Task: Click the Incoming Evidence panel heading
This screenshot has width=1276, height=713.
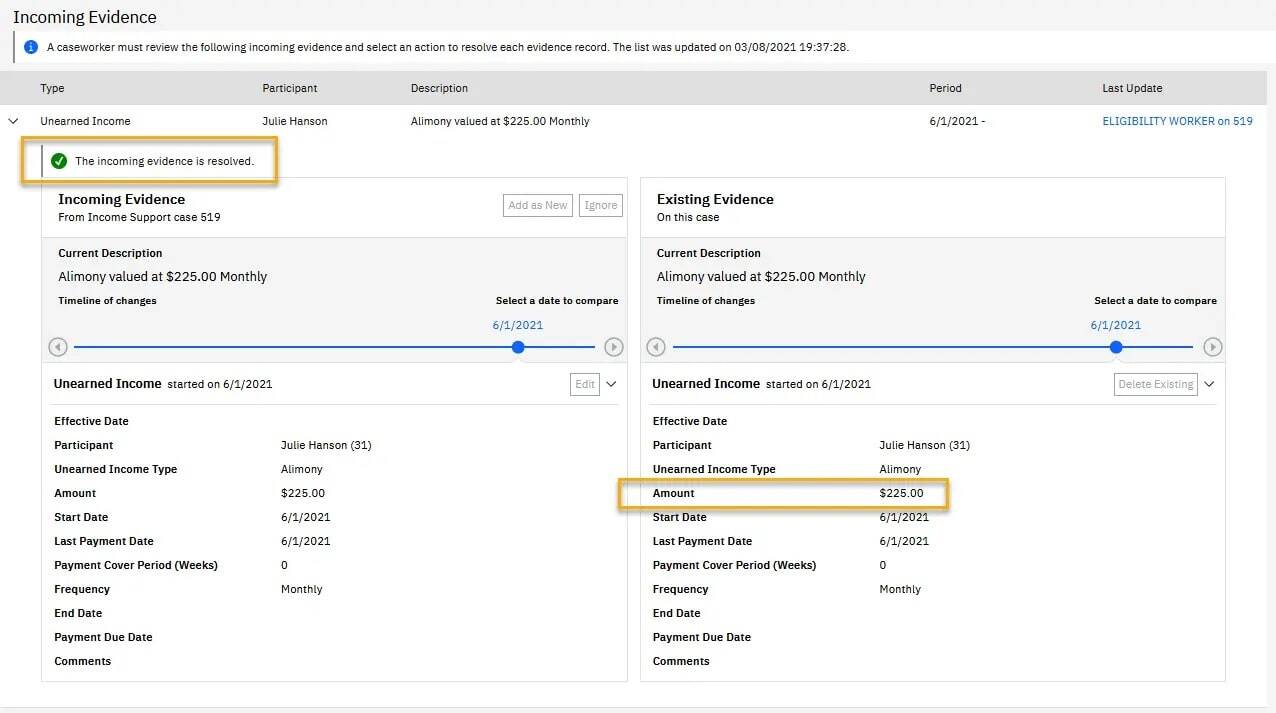Action: [122, 199]
